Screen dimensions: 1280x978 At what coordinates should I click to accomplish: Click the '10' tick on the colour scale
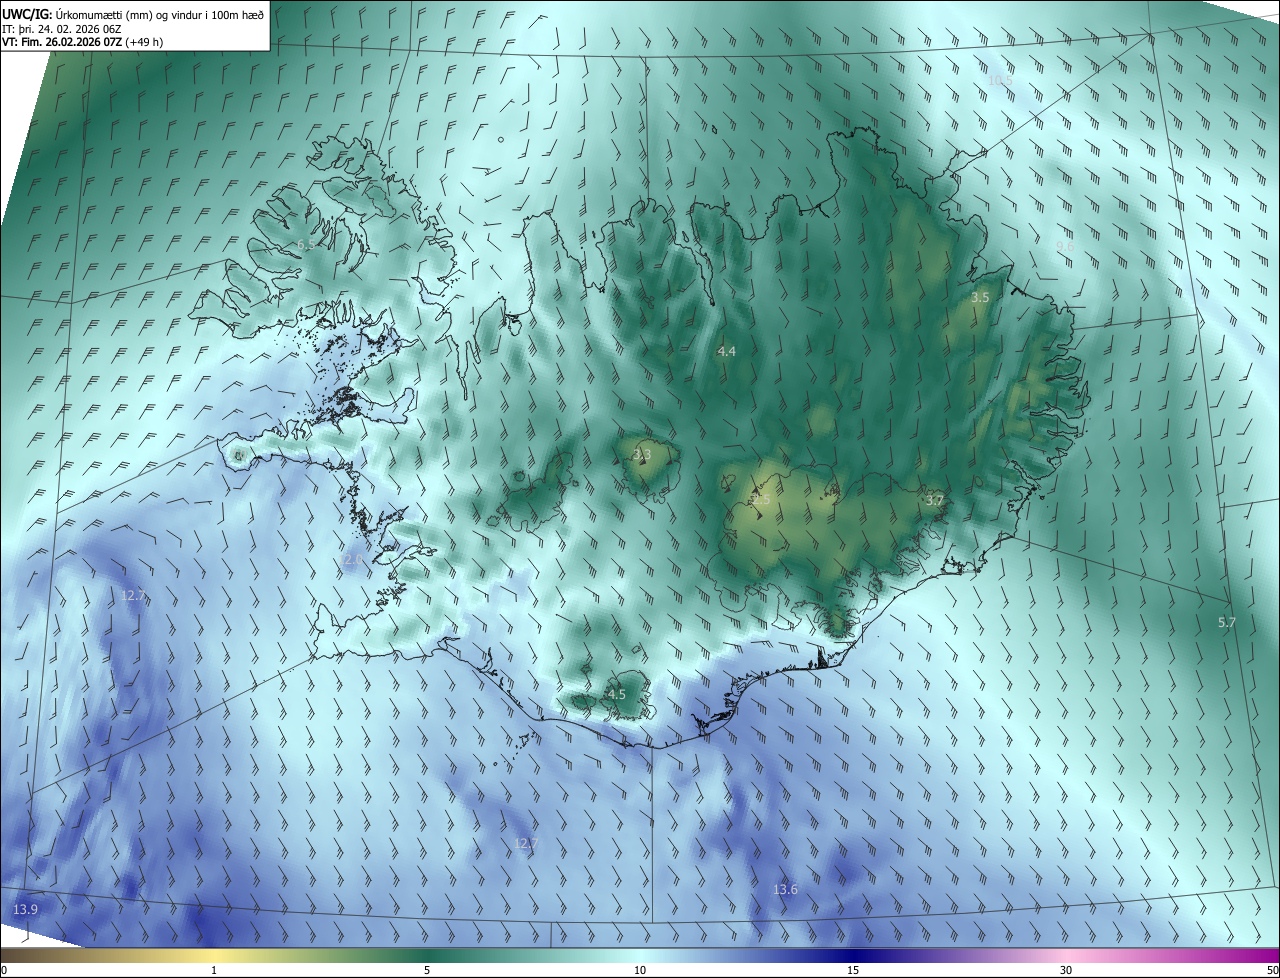(640, 971)
